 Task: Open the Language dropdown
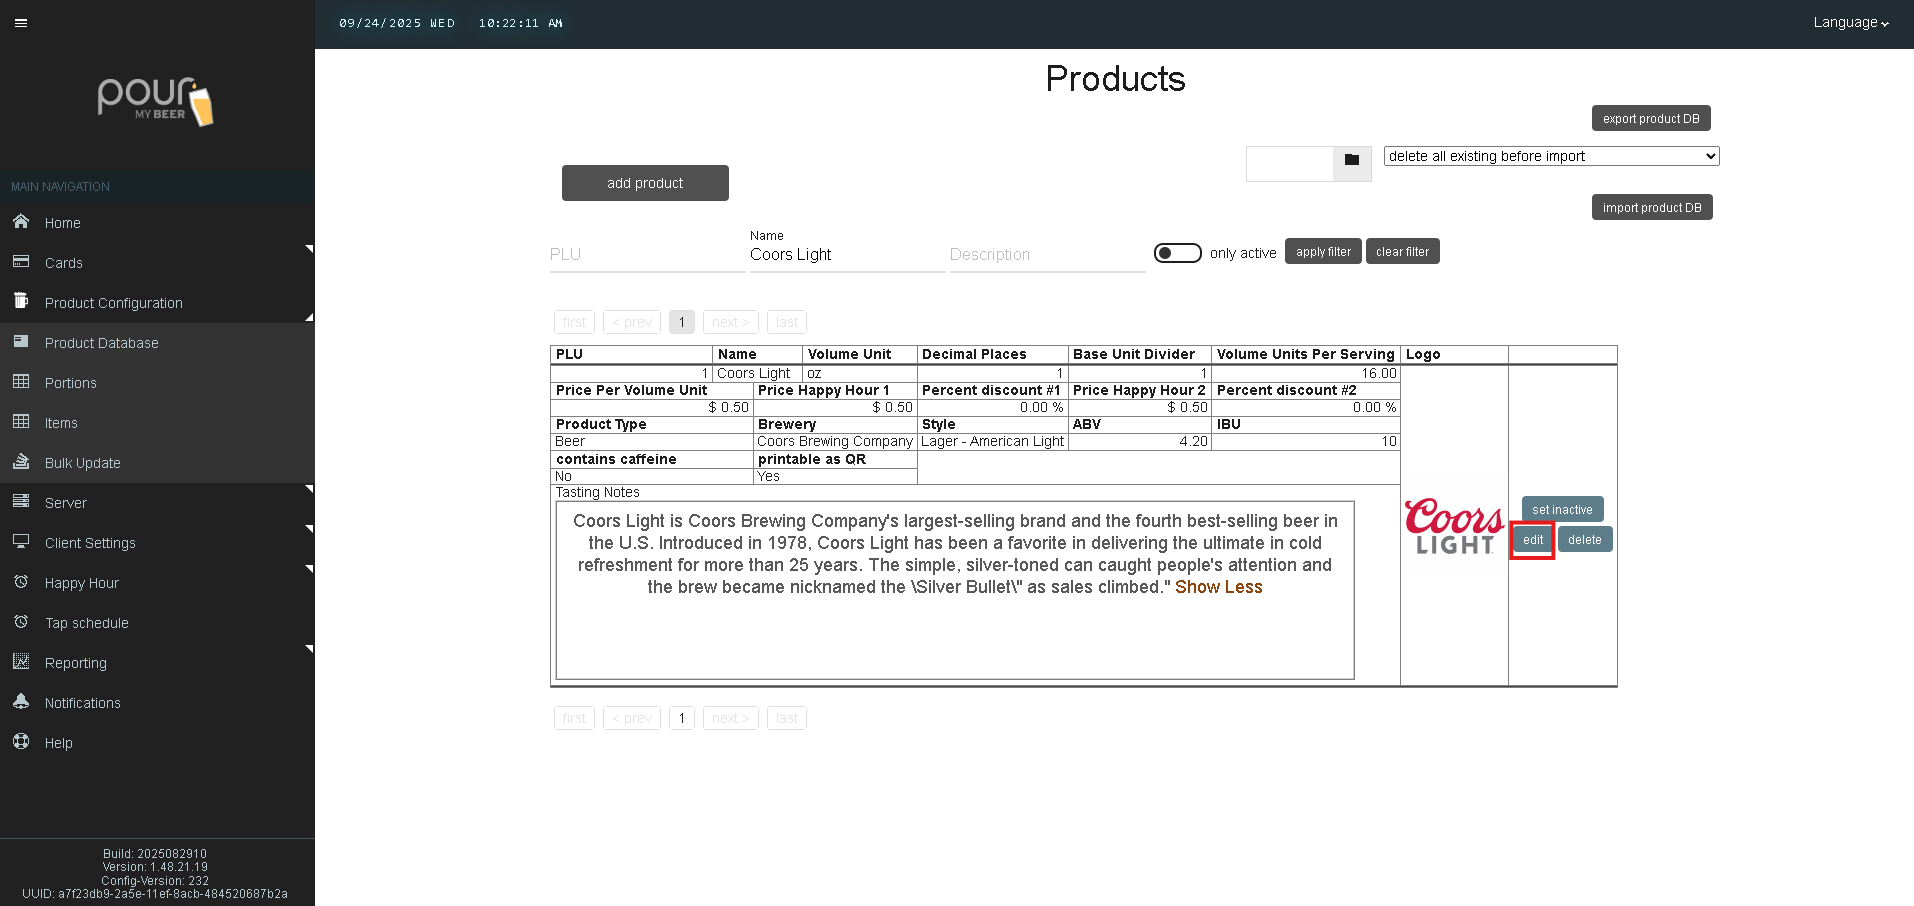1850,23
